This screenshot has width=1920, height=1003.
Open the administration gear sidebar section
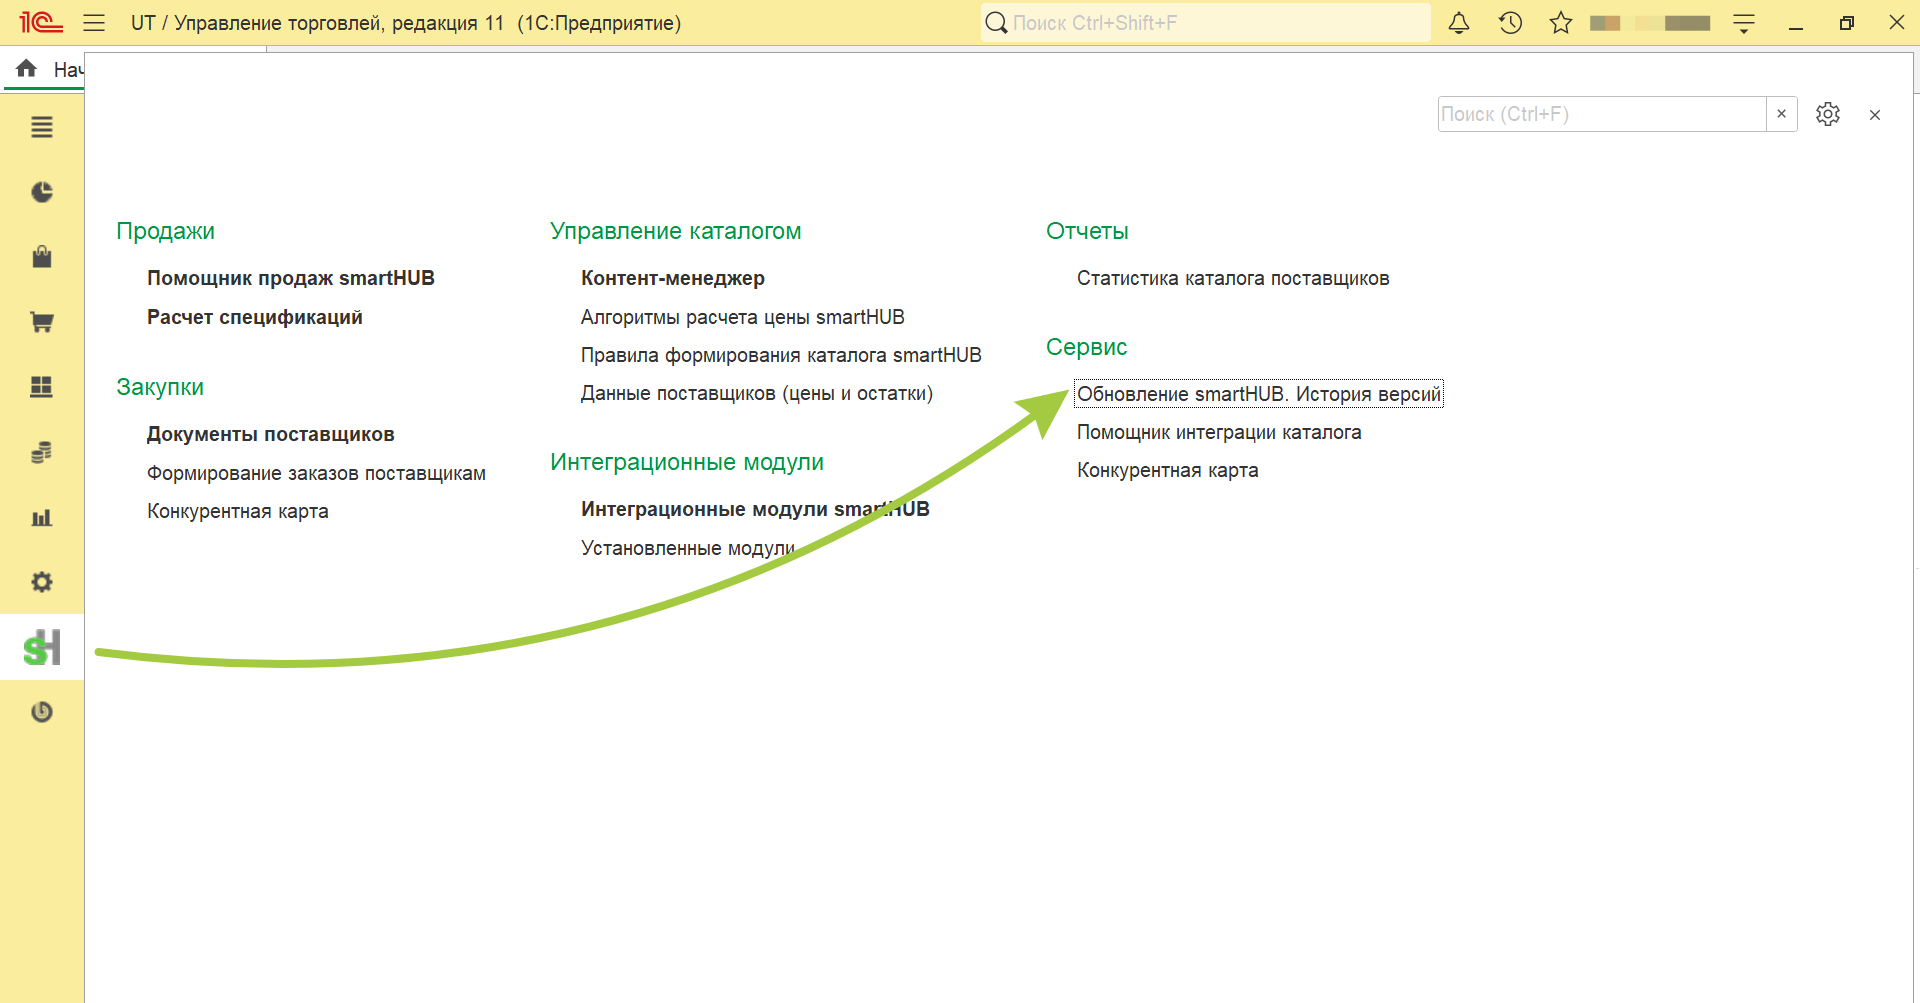42,582
